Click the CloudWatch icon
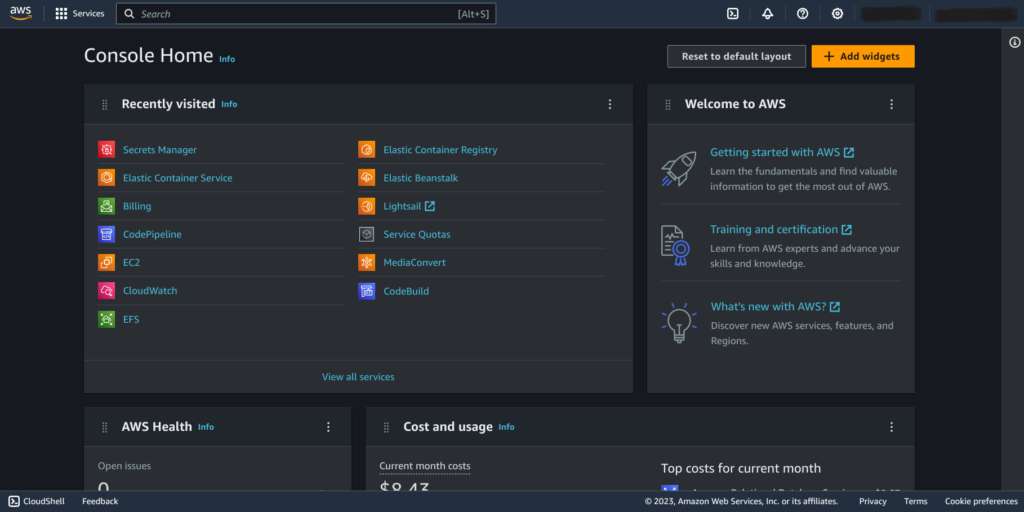 pos(106,291)
